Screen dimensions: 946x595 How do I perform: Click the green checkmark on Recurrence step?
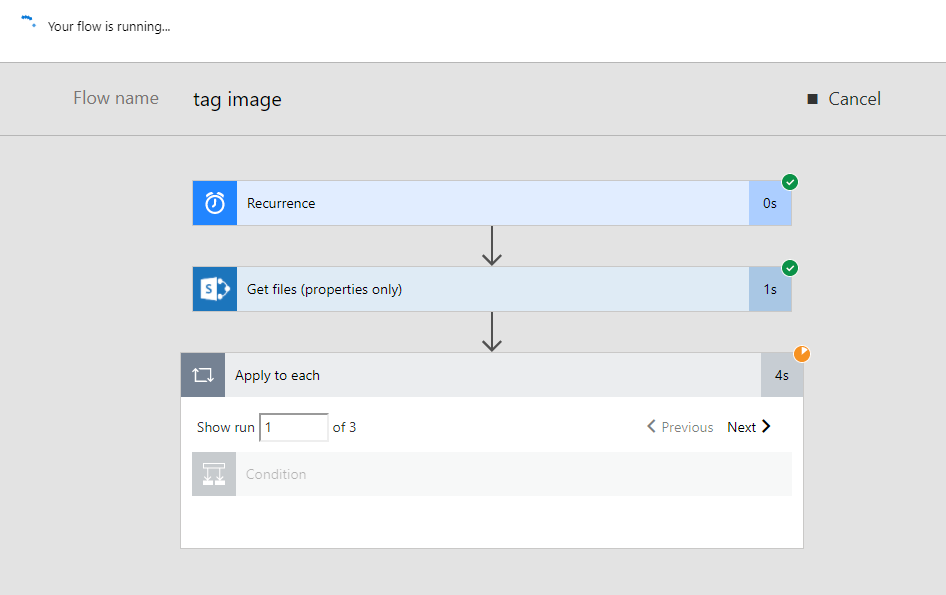pos(790,182)
